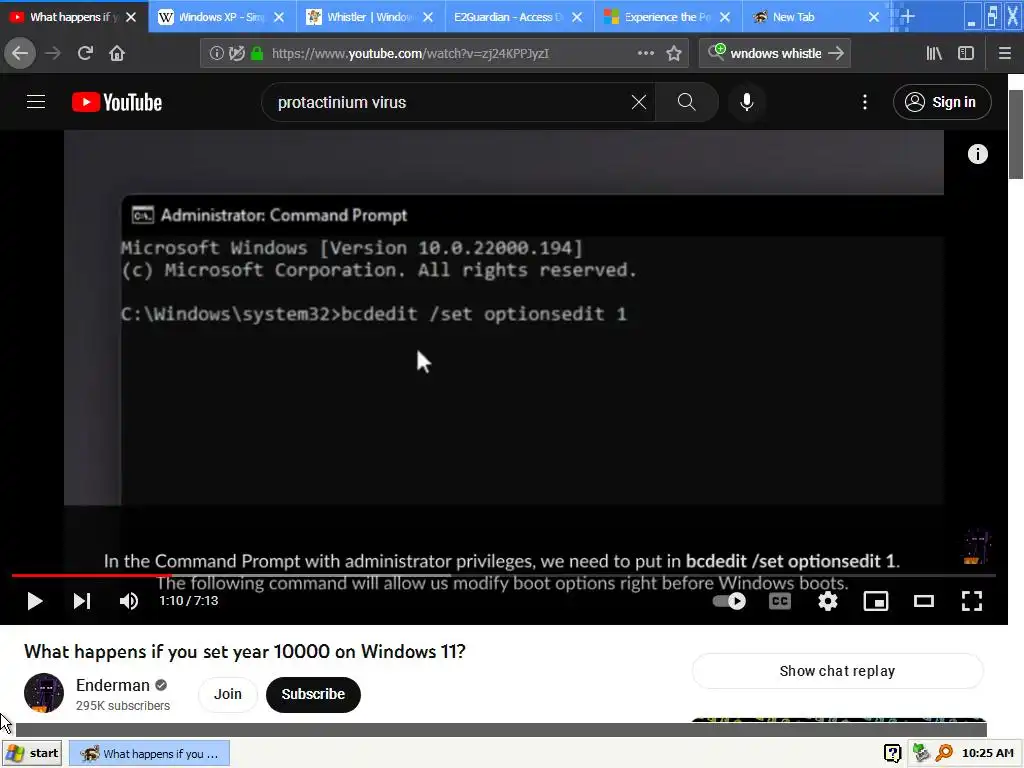Screen dimensions: 1024x768
Task: Click the browser Back arrow button
Action: [x=20, y=53]
